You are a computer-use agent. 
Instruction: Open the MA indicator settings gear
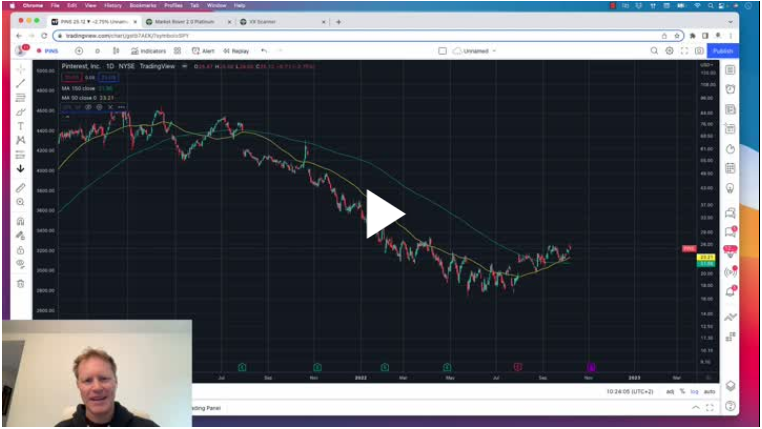pos(99,107)
